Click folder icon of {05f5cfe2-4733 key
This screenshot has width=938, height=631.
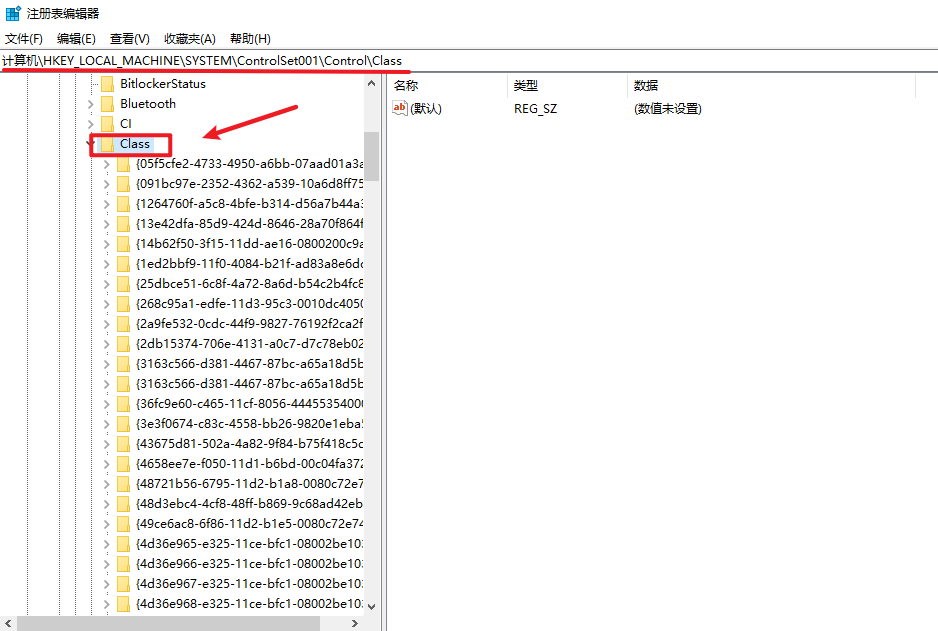123,164
